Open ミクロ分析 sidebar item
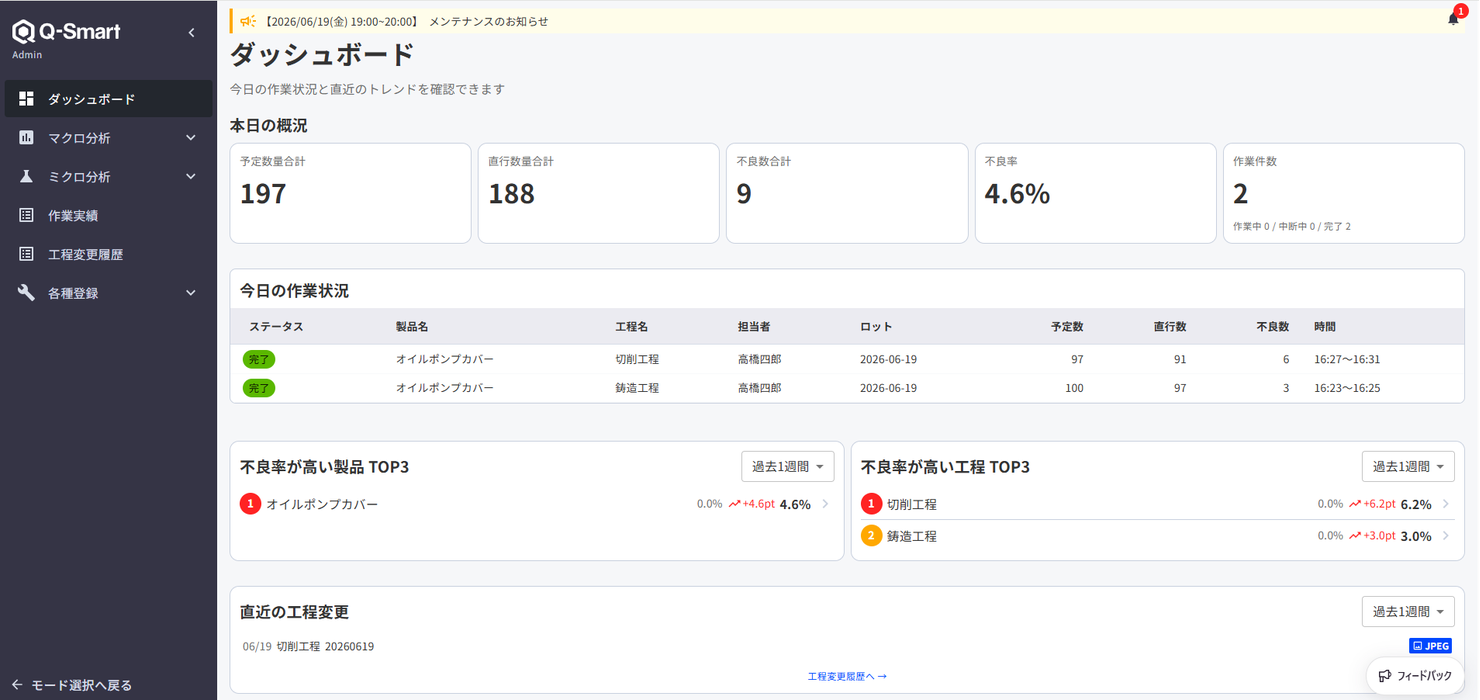This screenshot has width=1480, height=700. 109,177
